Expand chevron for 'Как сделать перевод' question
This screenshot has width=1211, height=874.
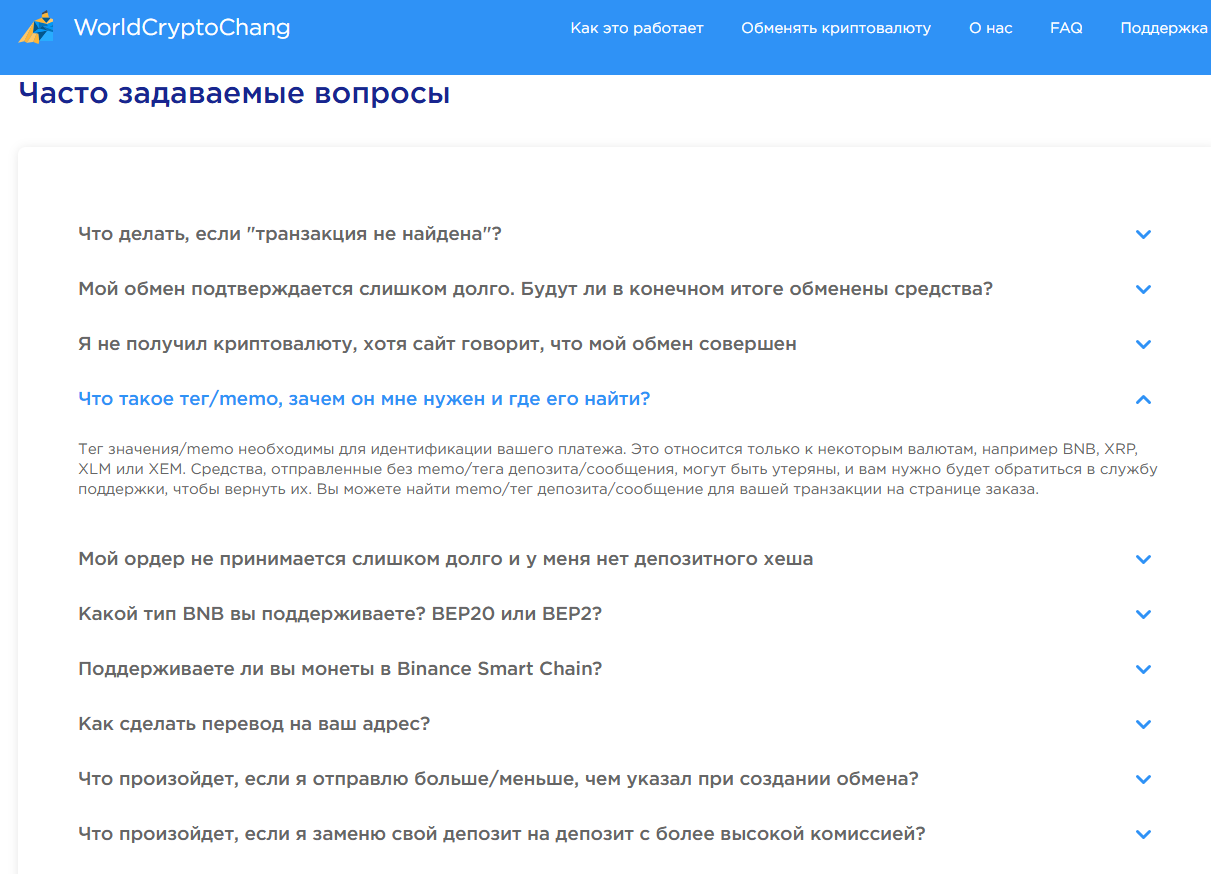(x=1144, y=725)
